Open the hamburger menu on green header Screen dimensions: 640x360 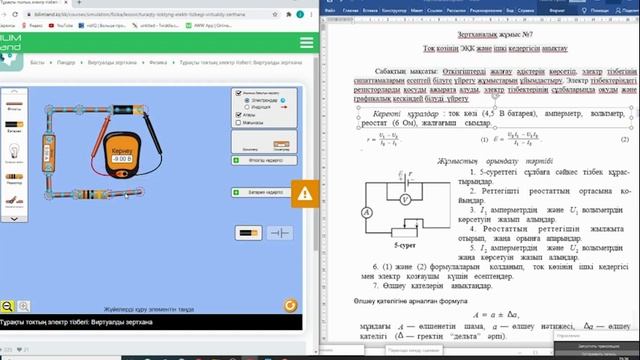(306, 42)
